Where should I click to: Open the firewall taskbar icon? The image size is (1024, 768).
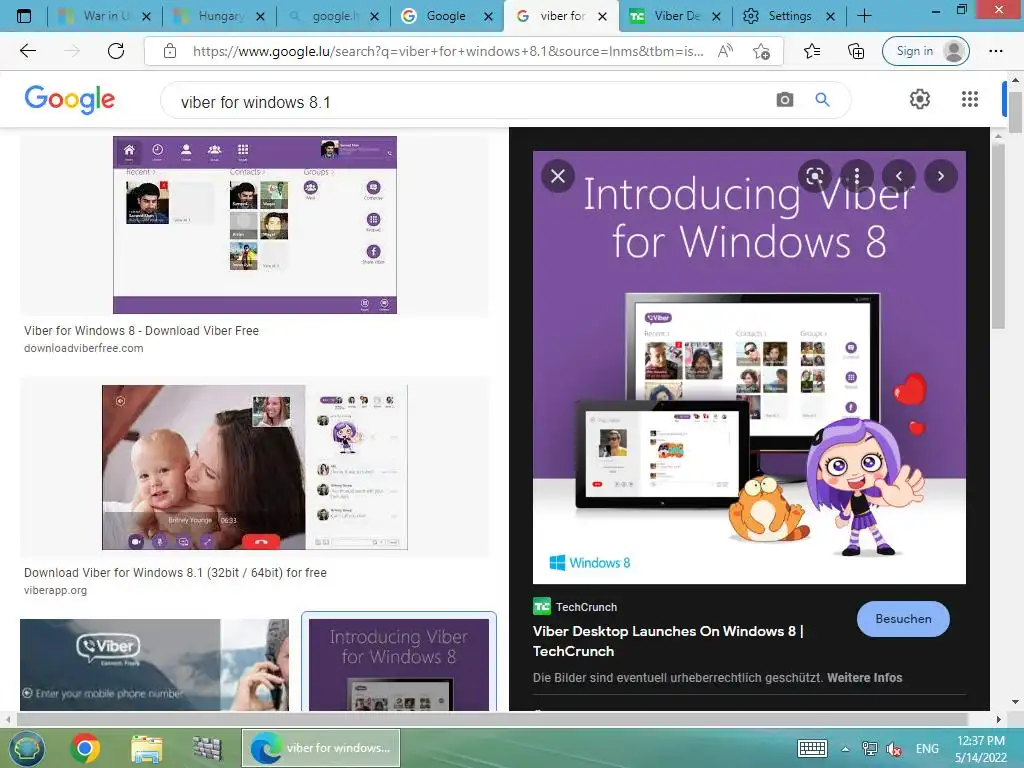(x=207, y=748)
